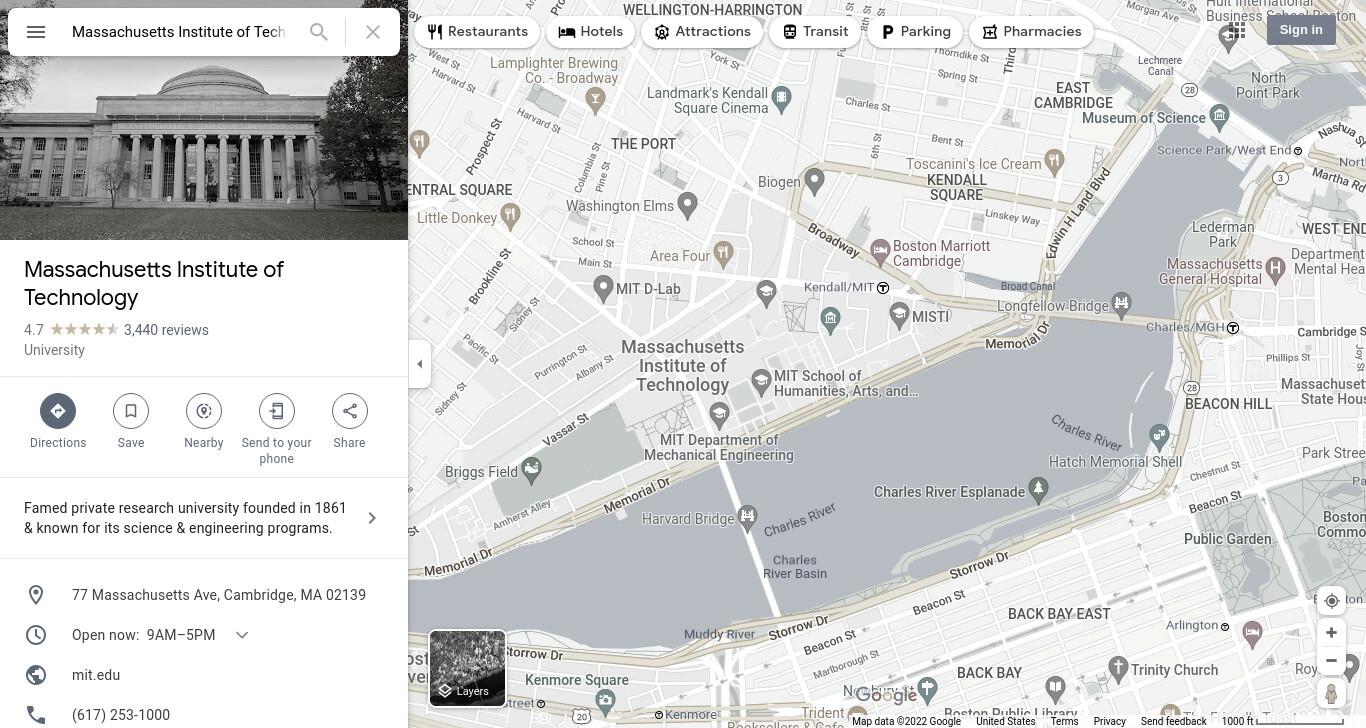Image resolution: width=1366 pixels, height=728 pixels.
Task: Click the Charles/MGH station icon
Action: pos(1233,328)
